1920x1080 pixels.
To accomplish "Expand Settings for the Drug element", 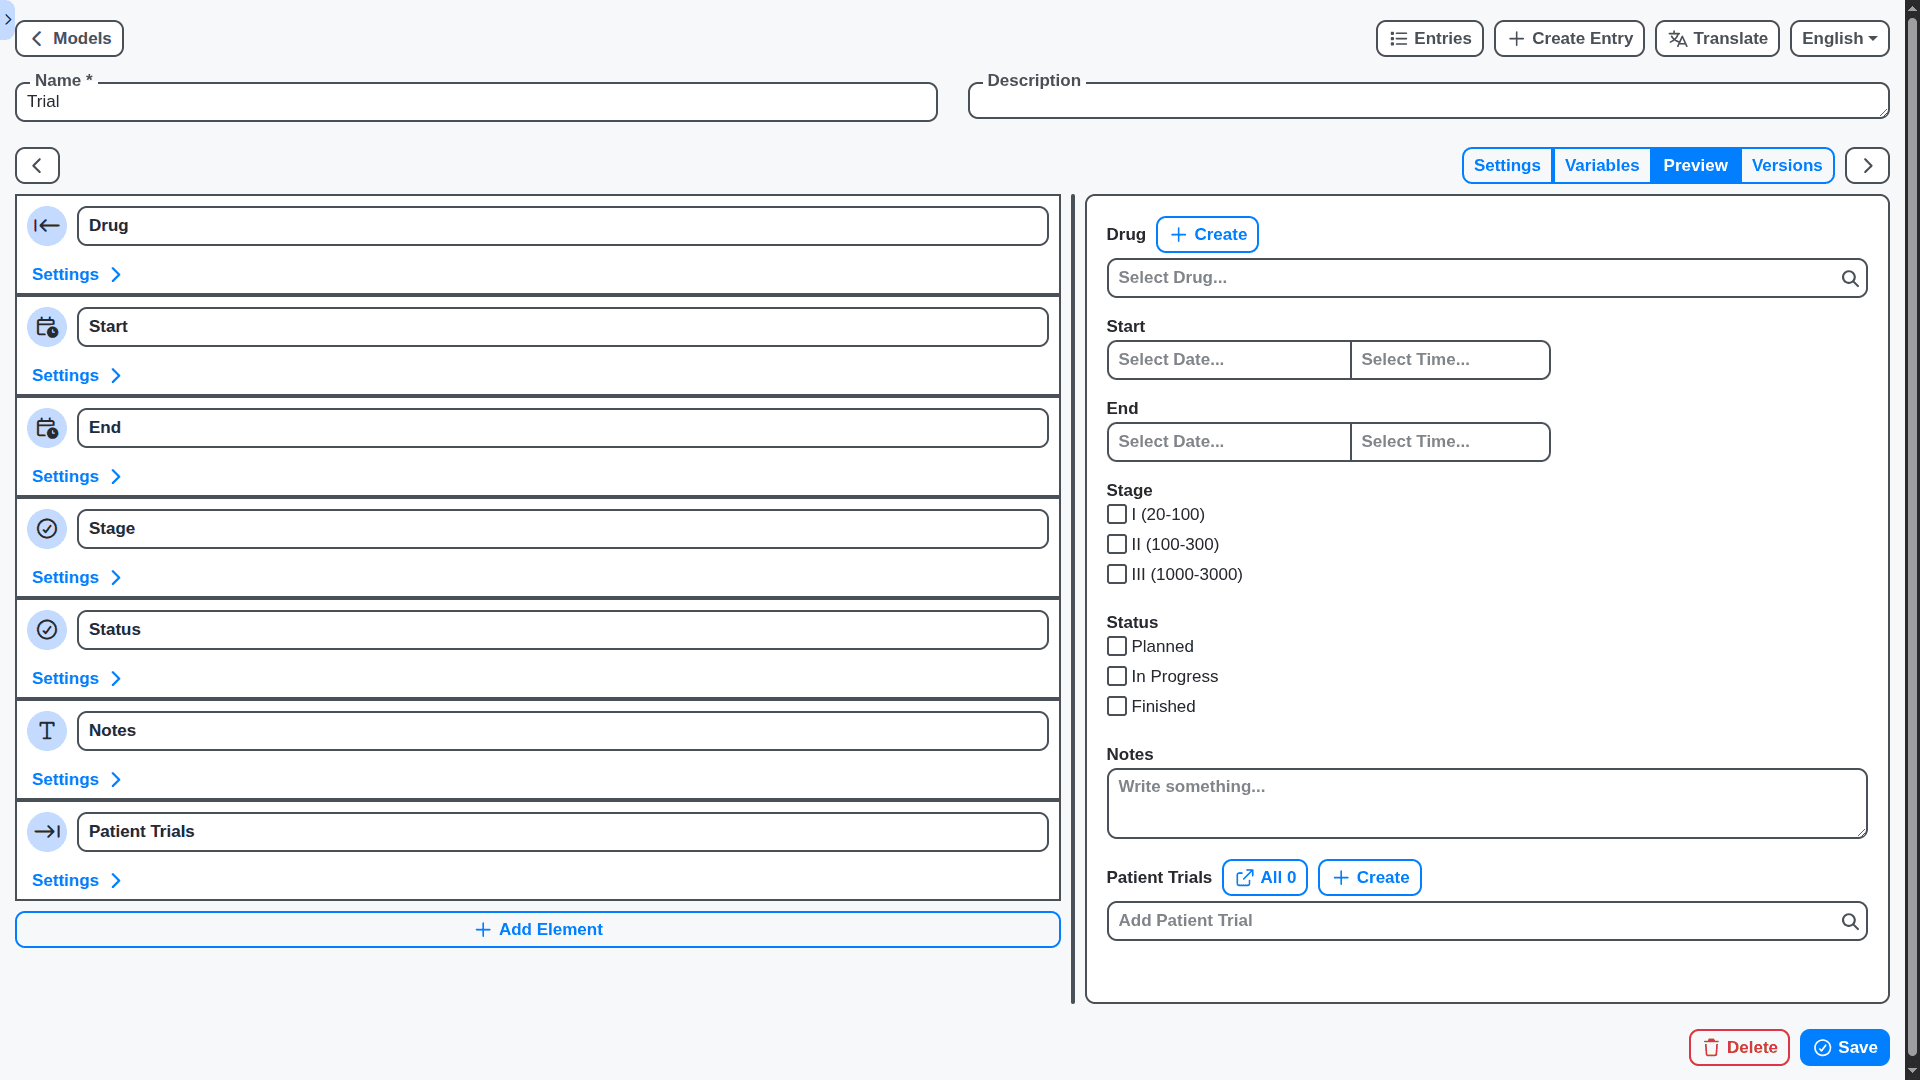I will (x=76, y=274).
